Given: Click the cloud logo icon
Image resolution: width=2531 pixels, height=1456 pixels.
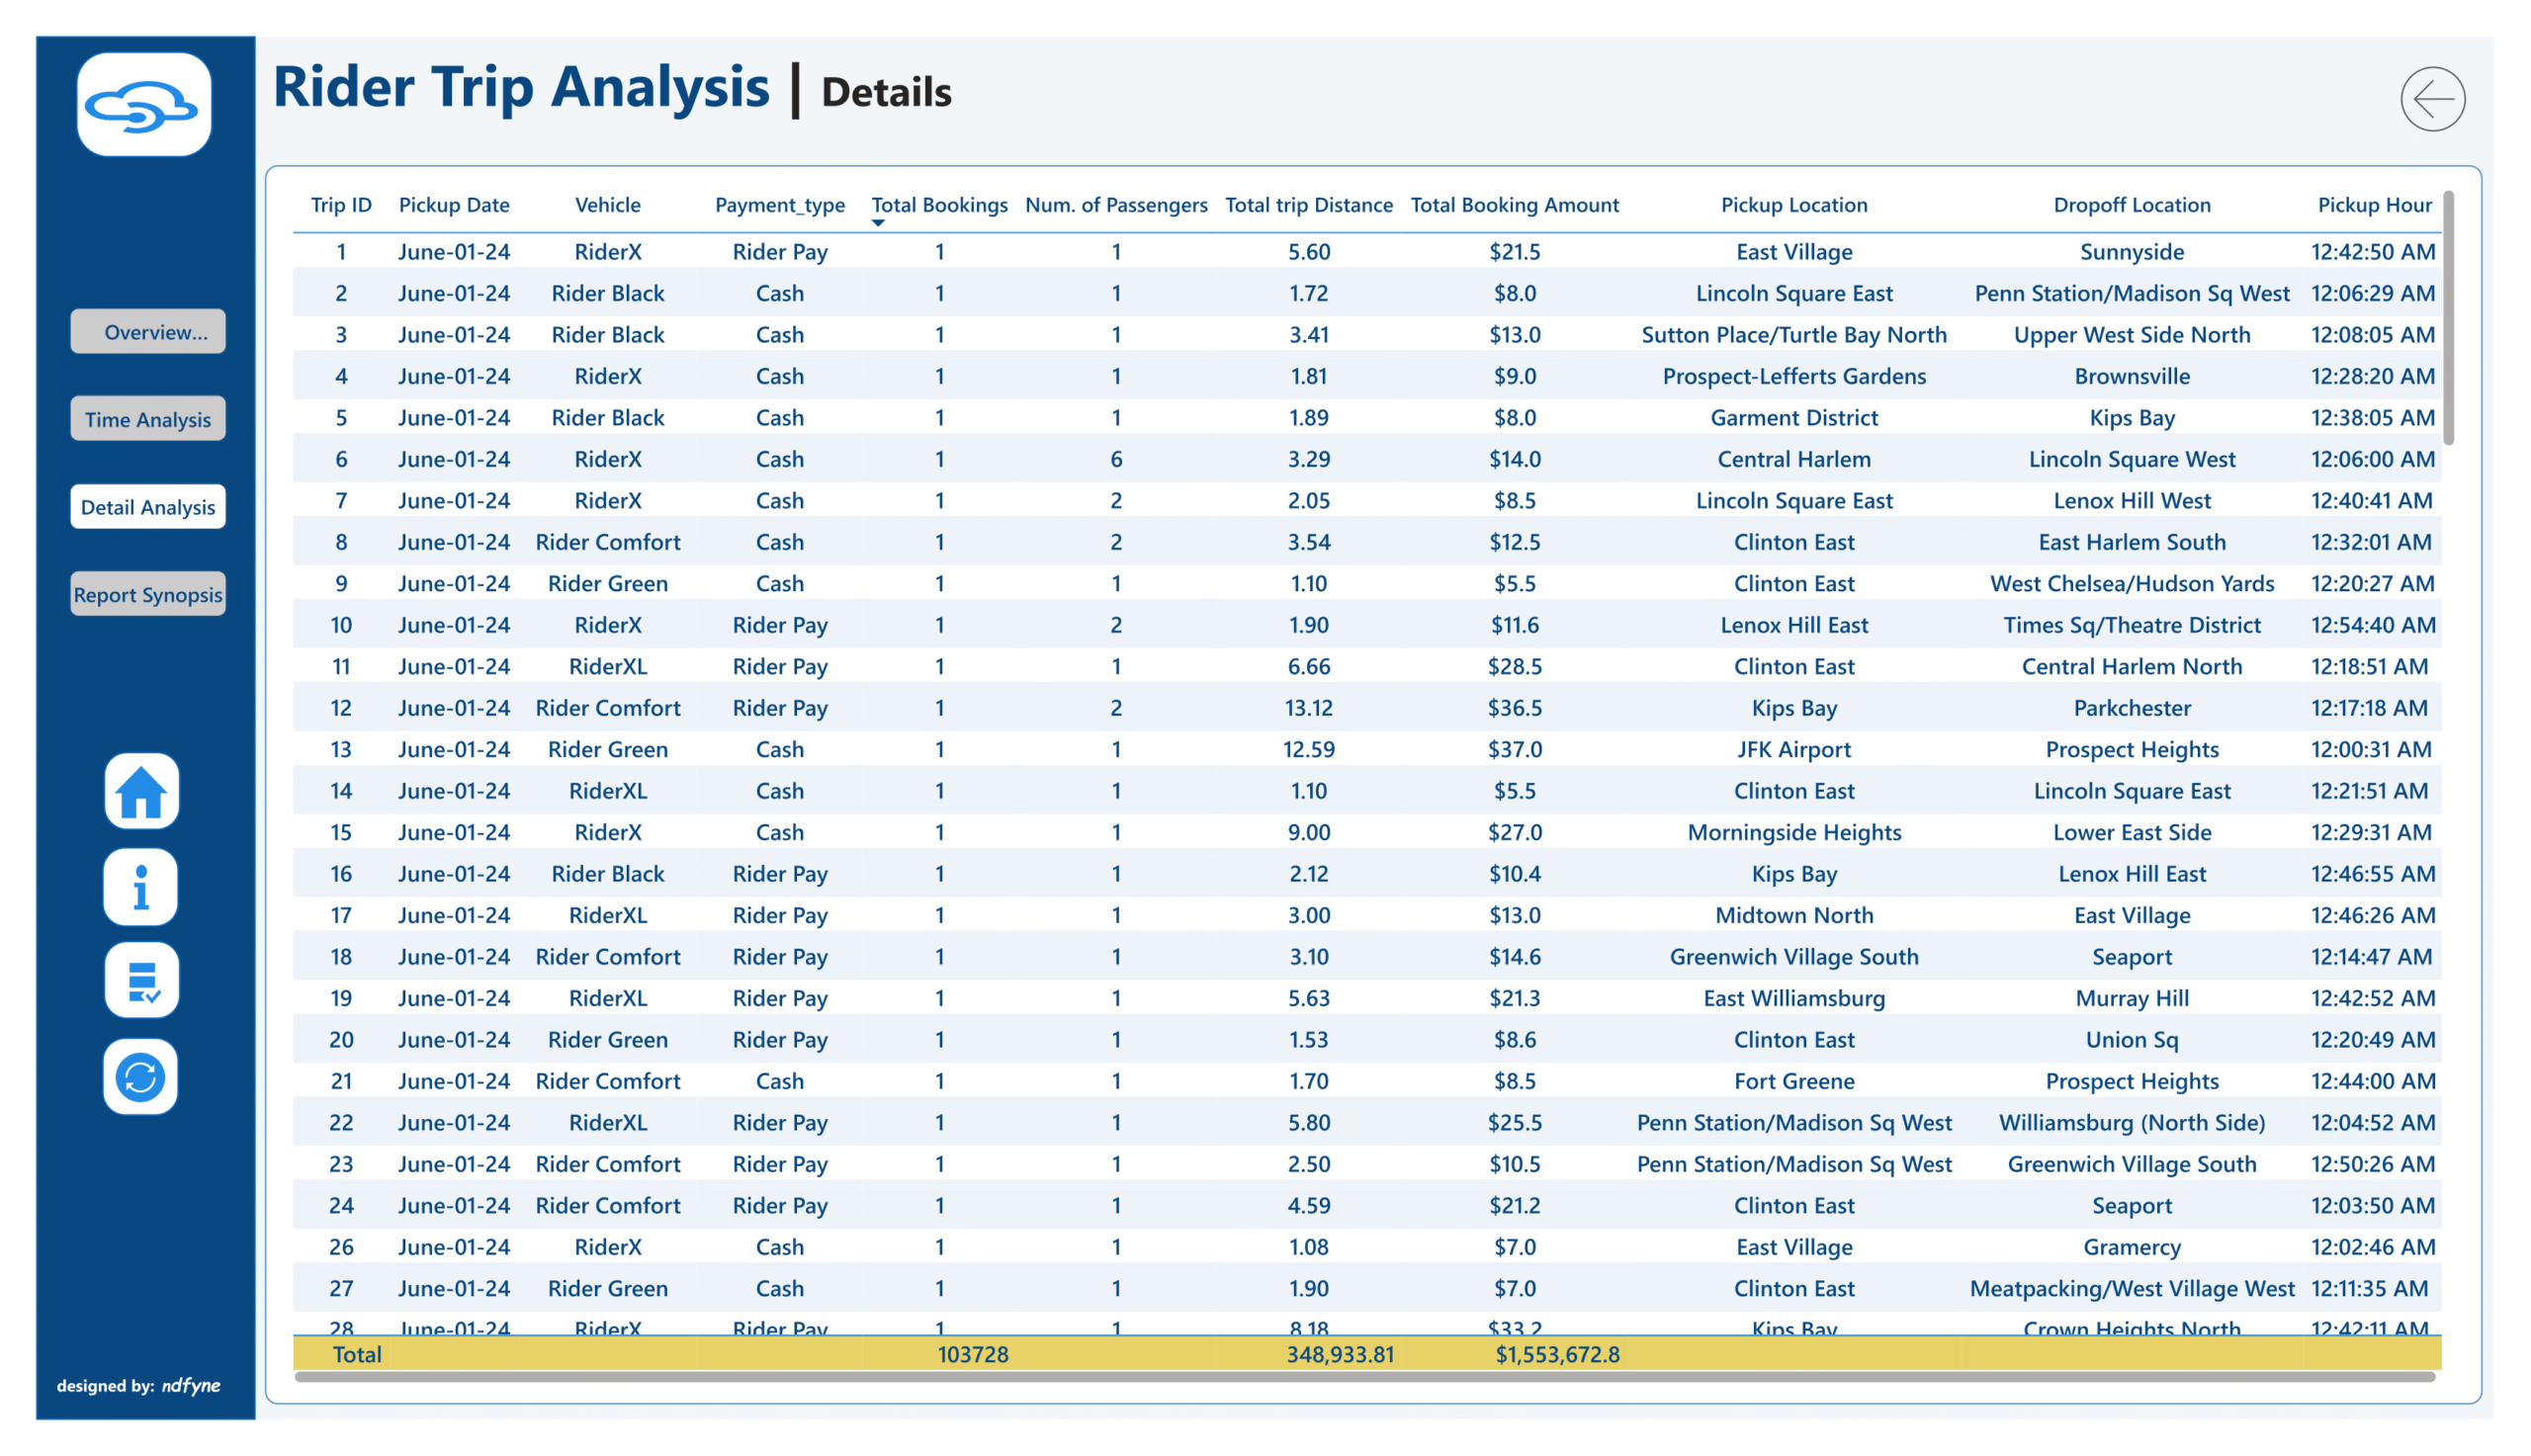Looking at the screenshot, I should click(x=144, y=105).
